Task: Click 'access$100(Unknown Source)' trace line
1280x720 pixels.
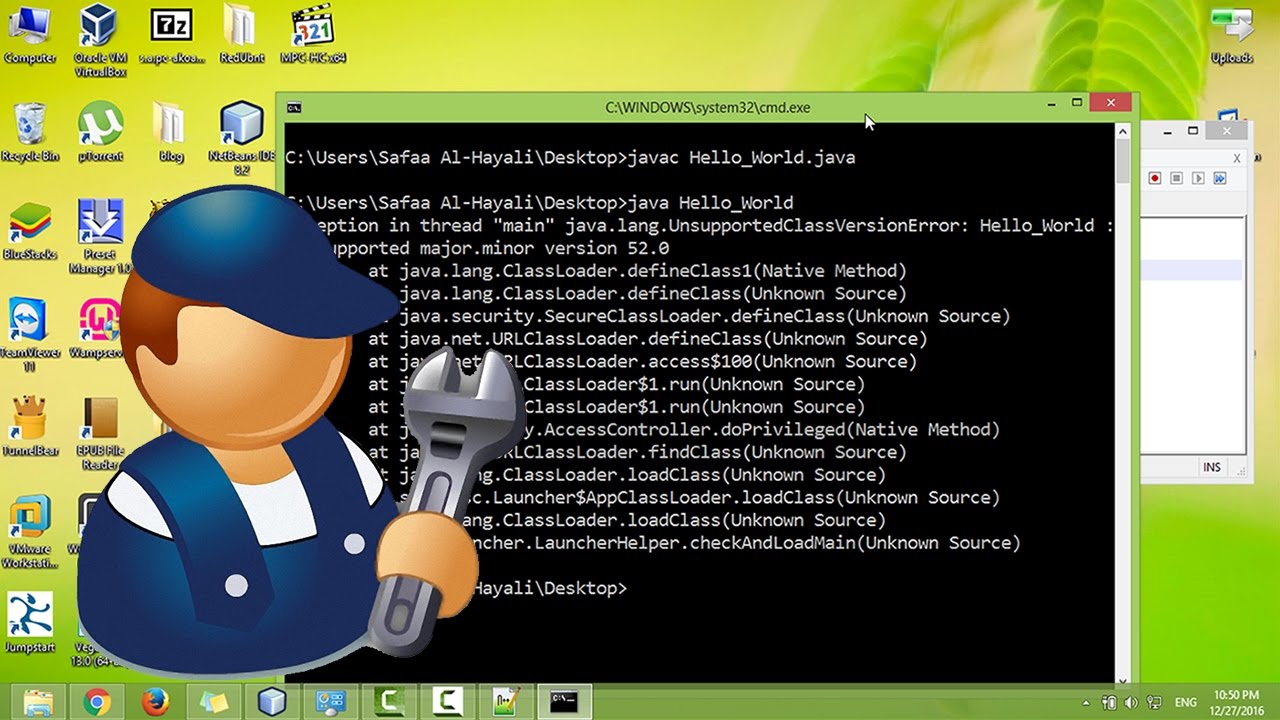Action: click(642, 362)
